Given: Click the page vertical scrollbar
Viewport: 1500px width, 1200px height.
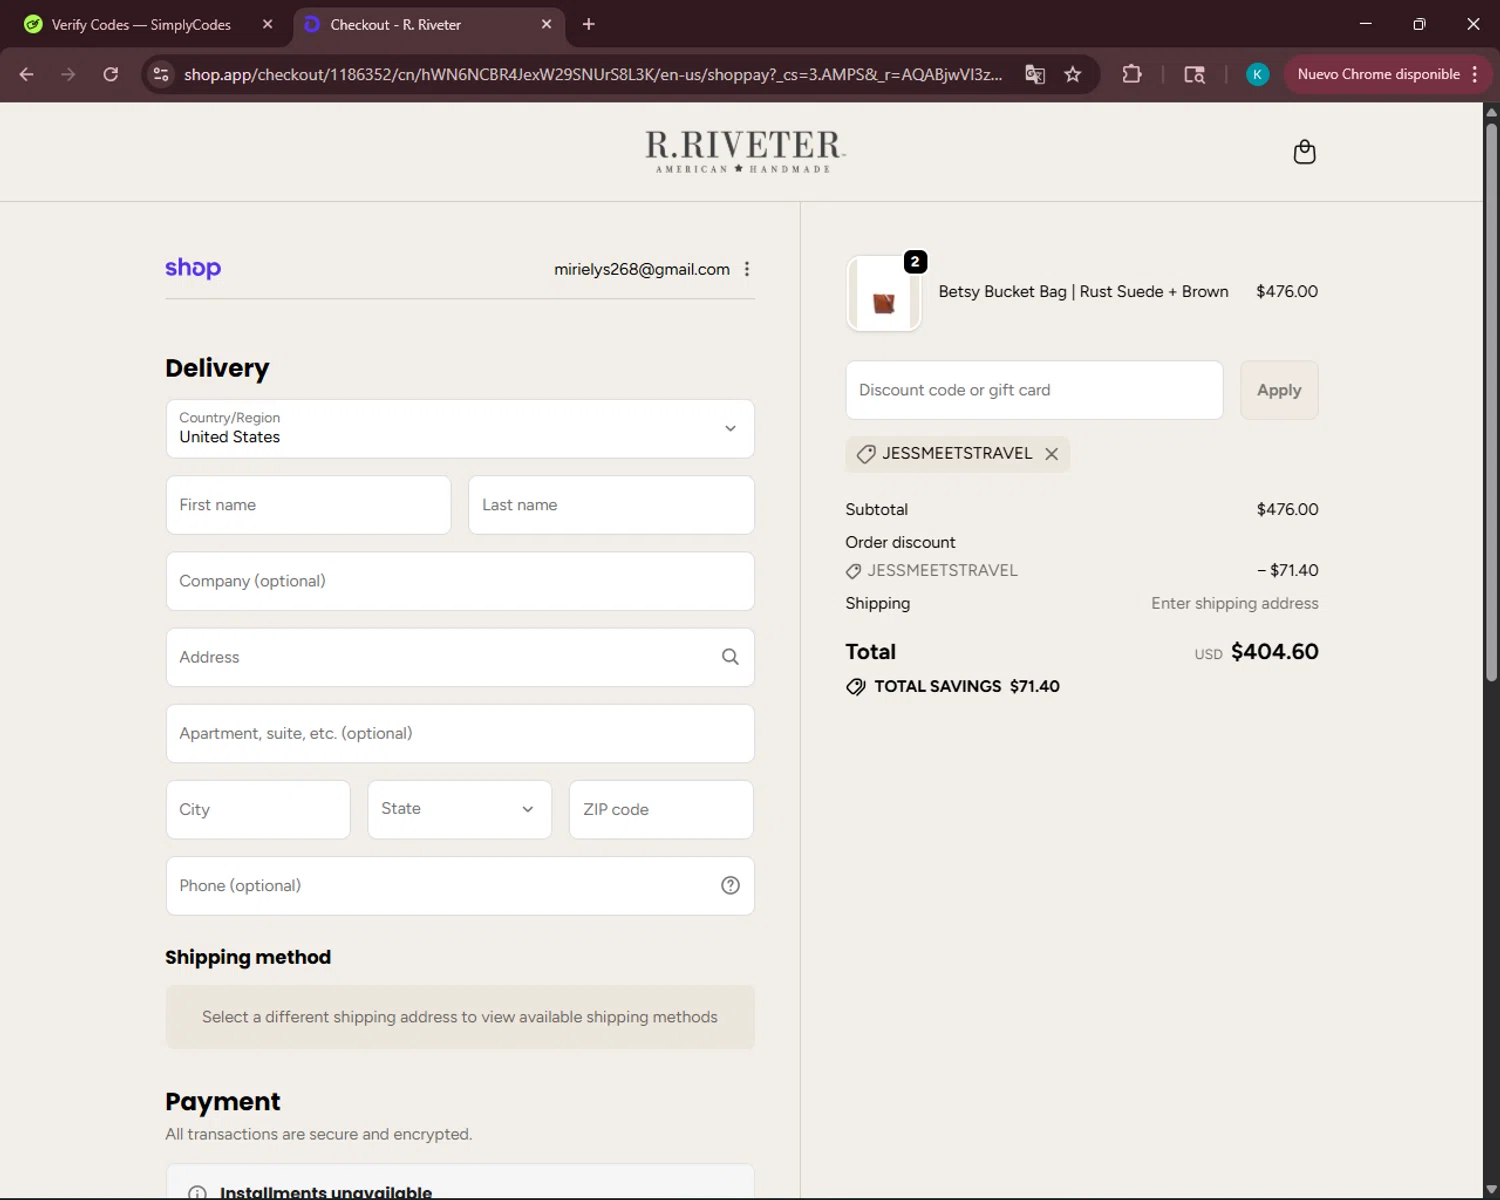Looking at the screenshot, I should point(1491,400).
